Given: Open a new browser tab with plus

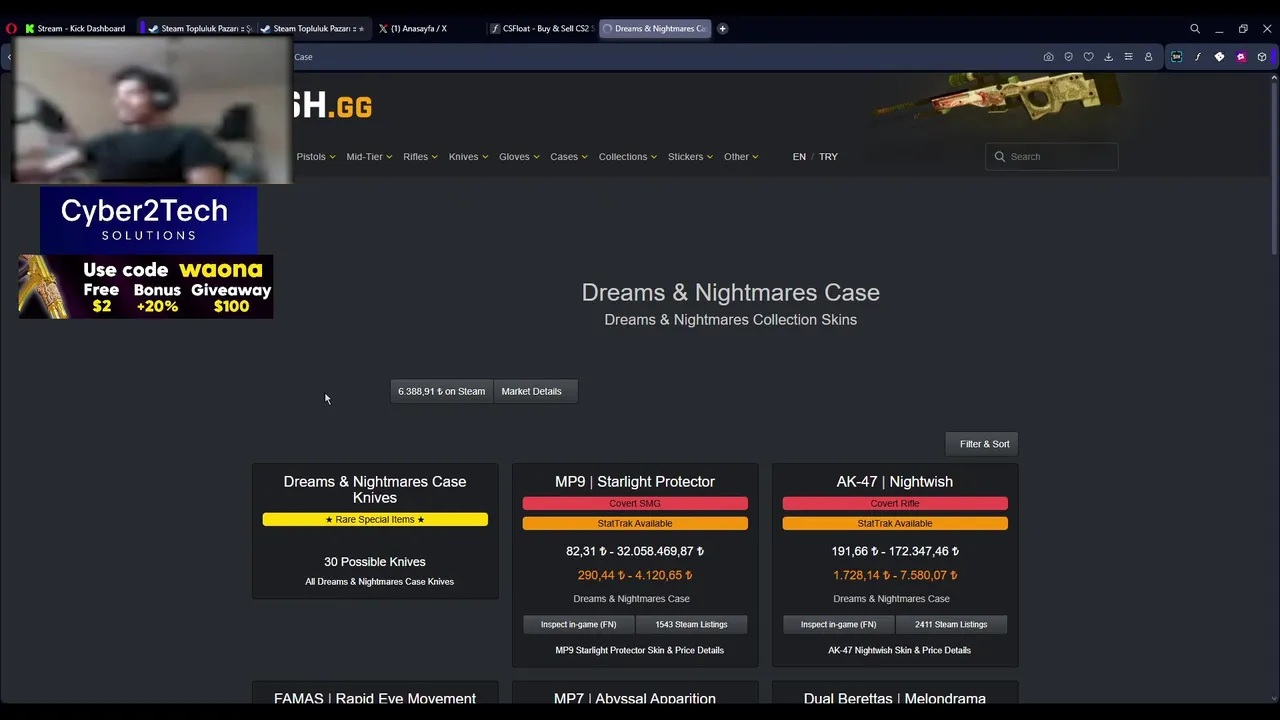Looking at the screenshot, I should point(722,29).
